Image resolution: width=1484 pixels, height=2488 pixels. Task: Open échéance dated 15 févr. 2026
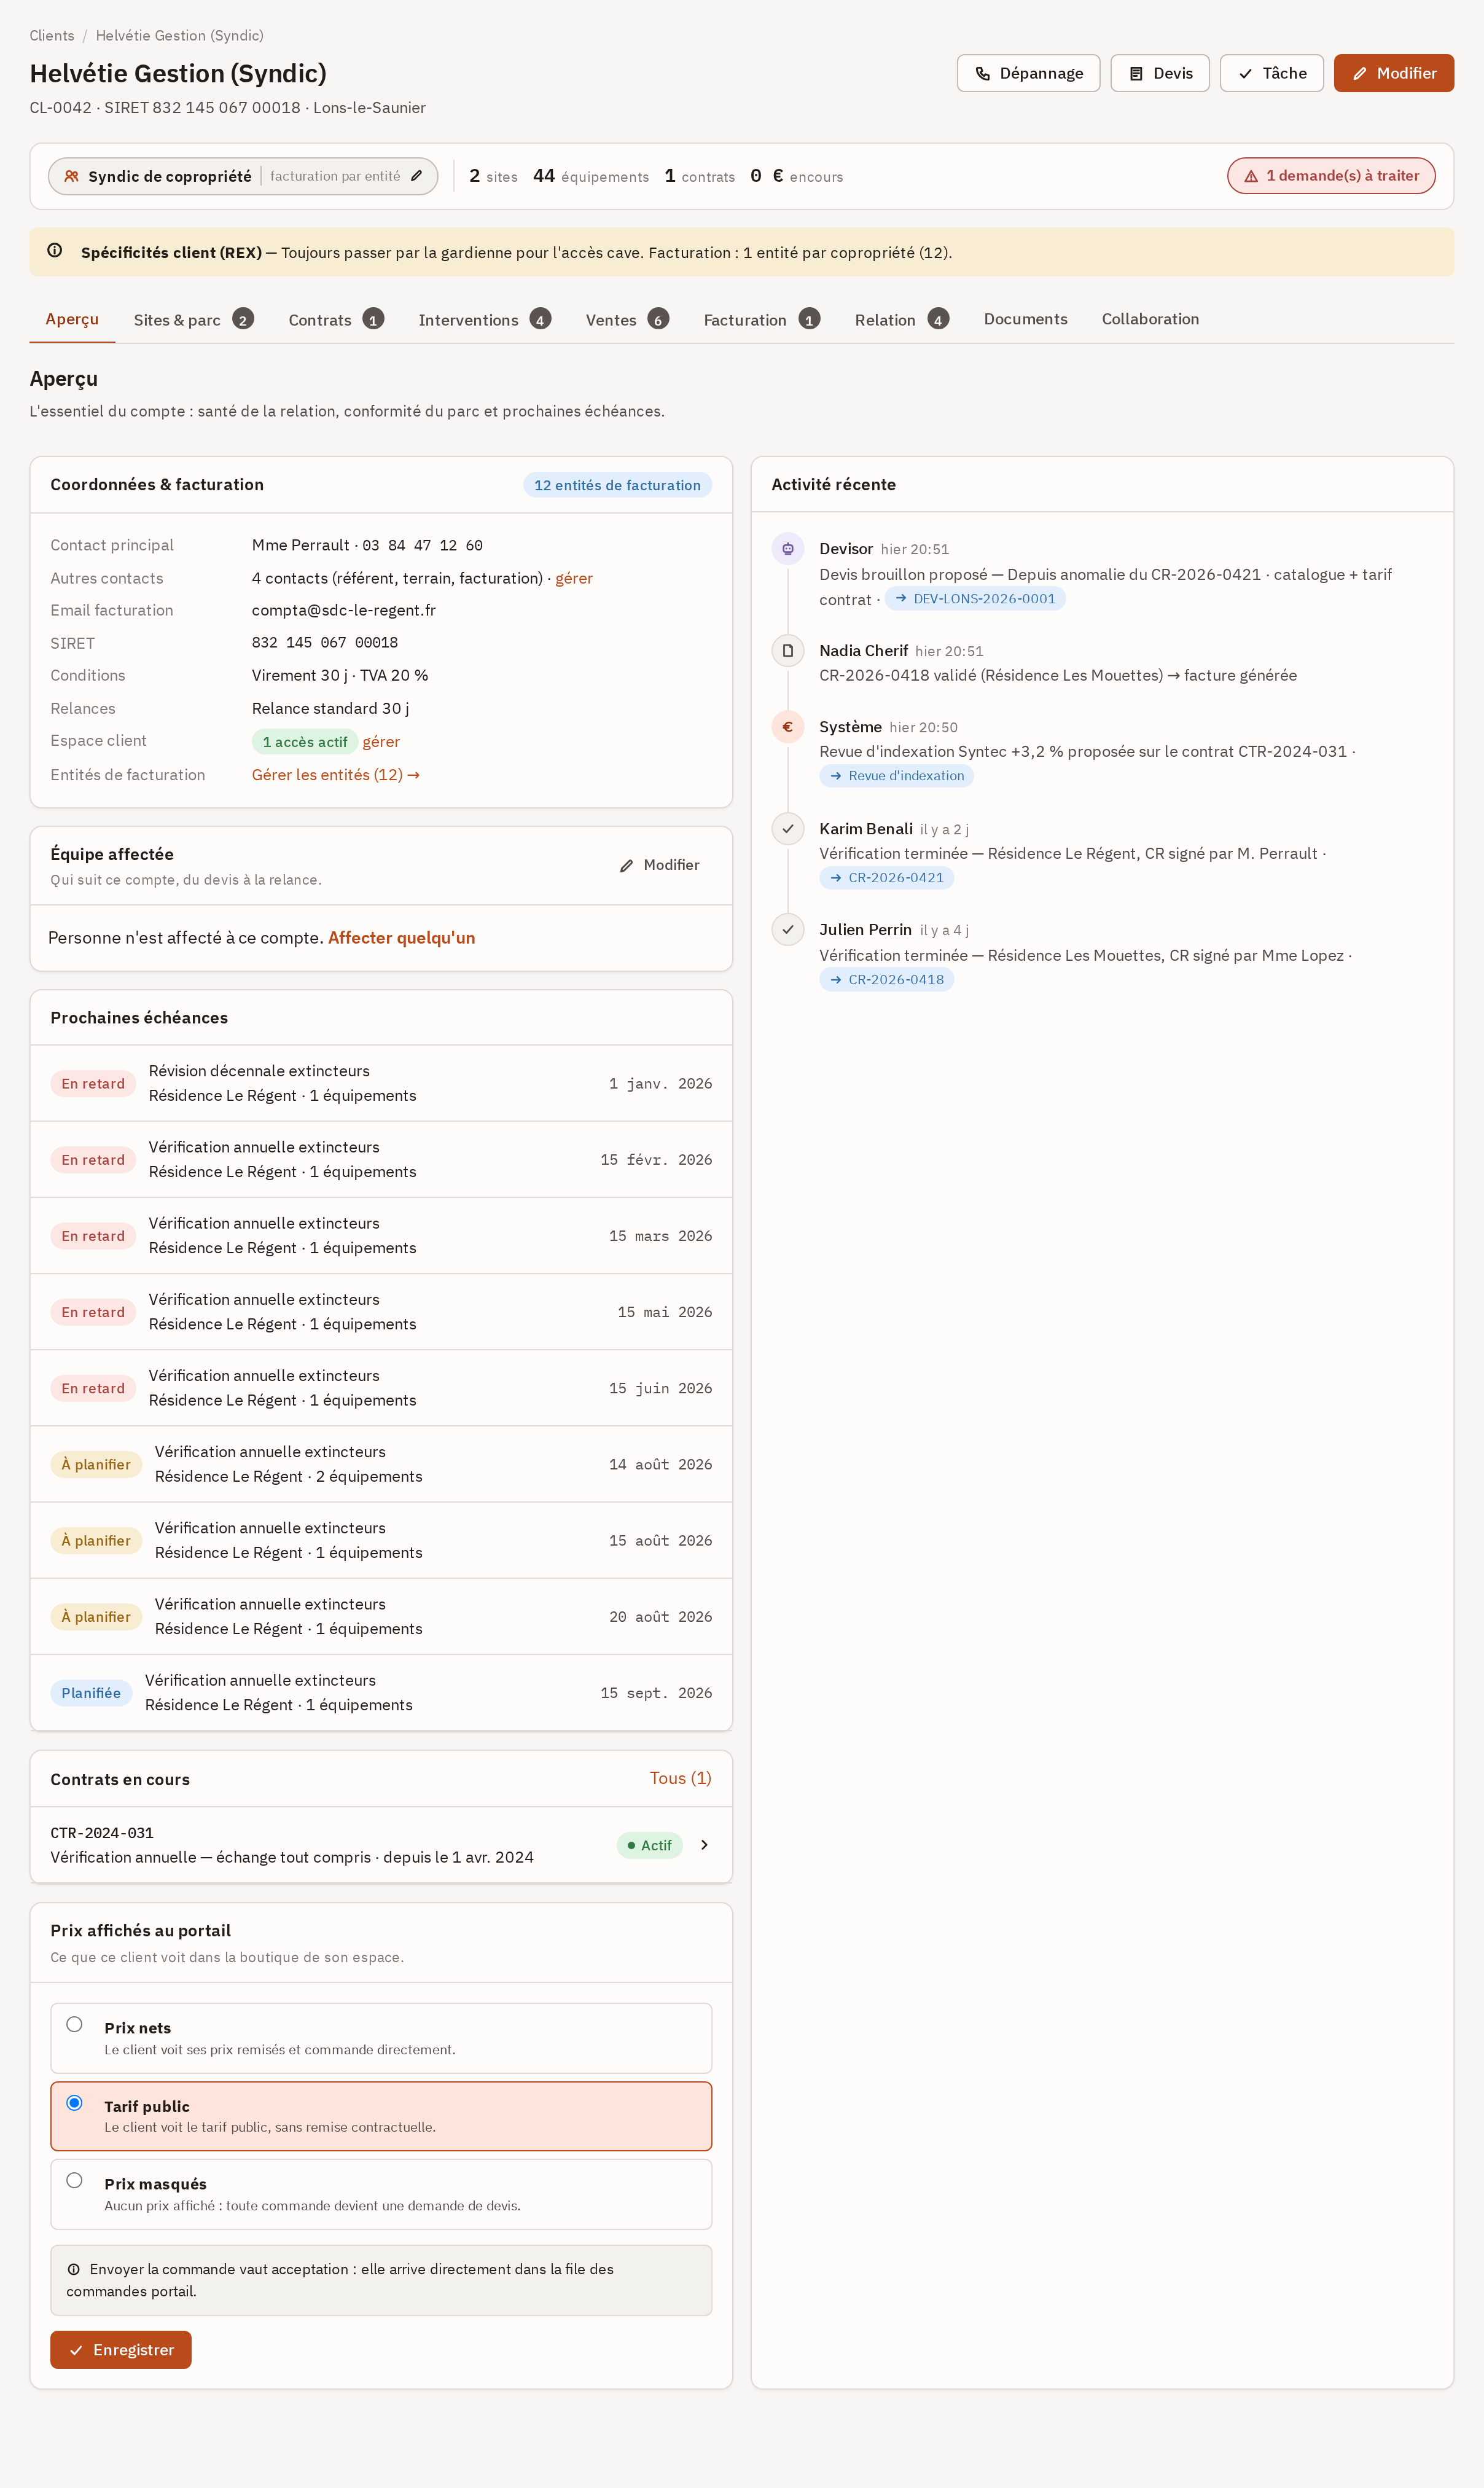tap(381, 1159)
